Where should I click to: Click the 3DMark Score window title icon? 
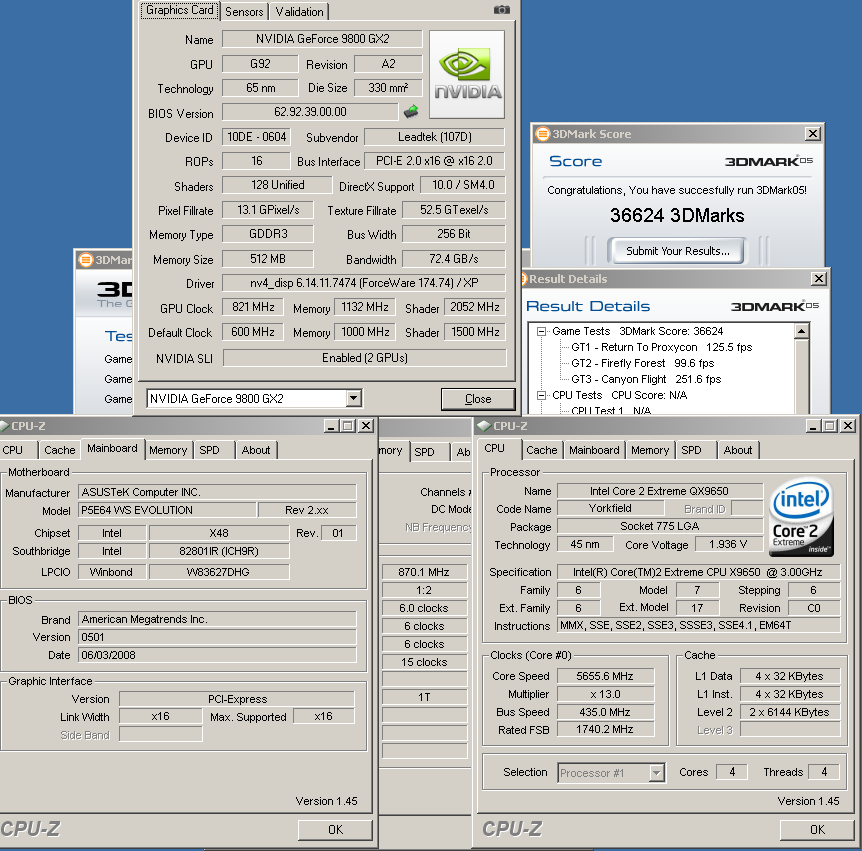point(543,134)
